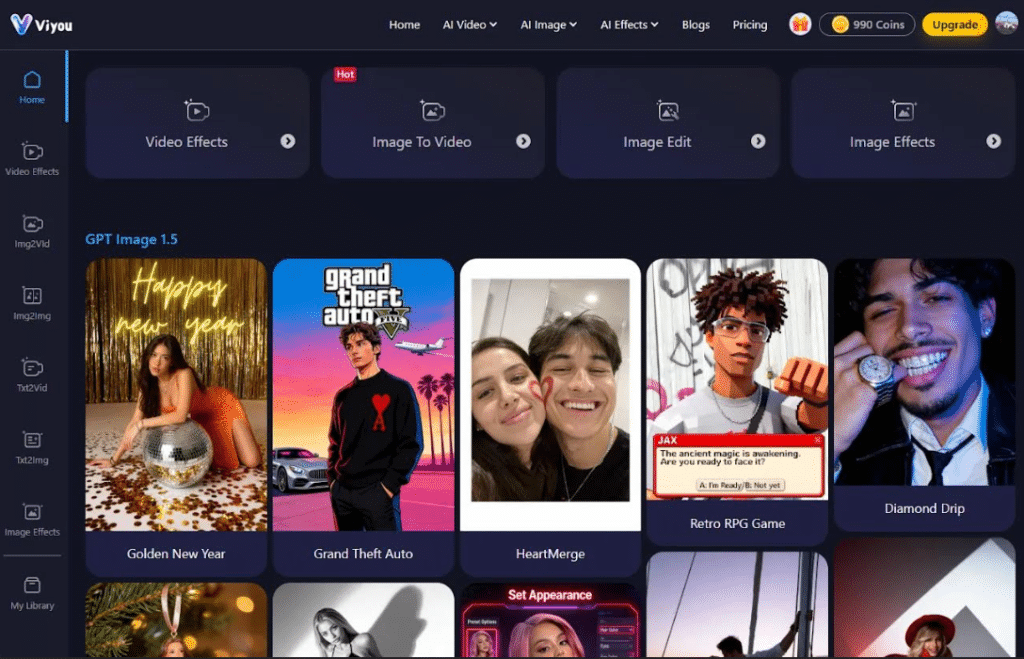Open the Img2Img tool
1024x659 pixels.
(32, 303)
